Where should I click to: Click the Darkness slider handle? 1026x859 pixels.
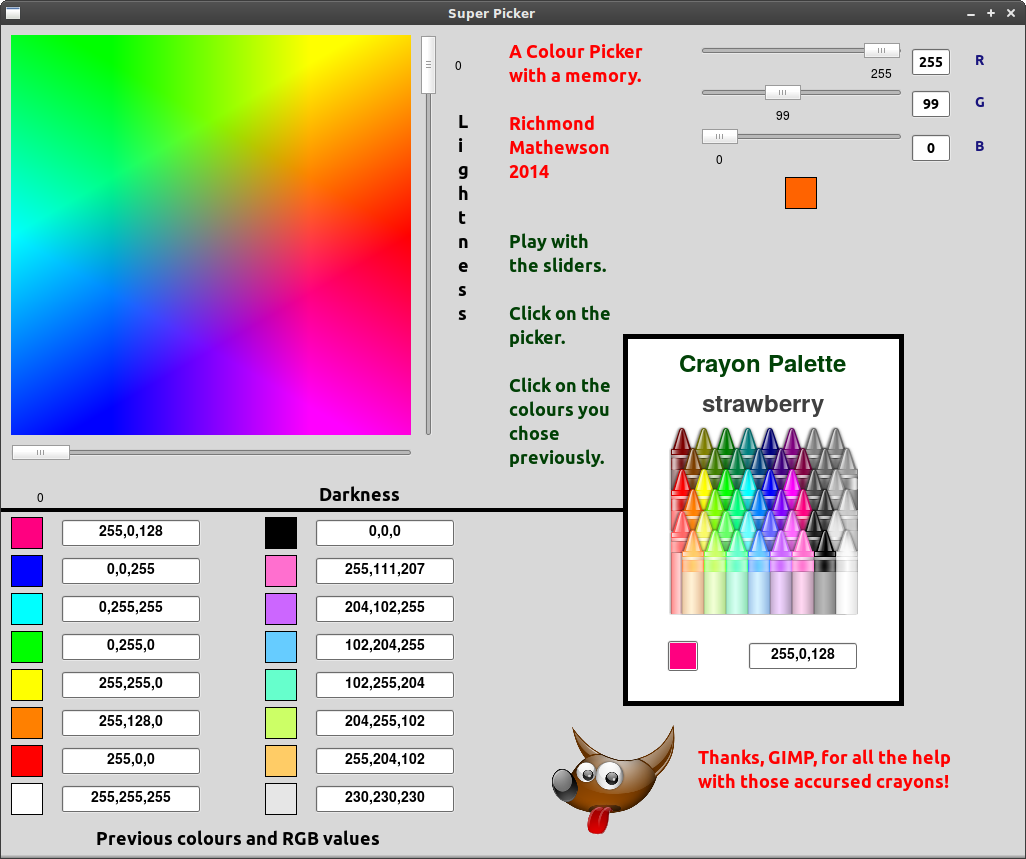(41, 453)
